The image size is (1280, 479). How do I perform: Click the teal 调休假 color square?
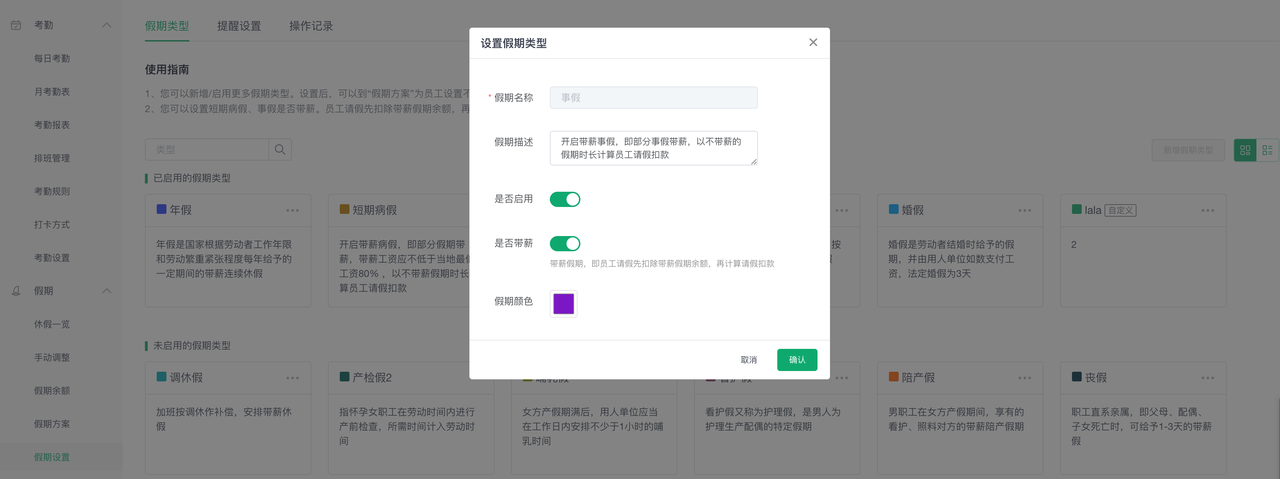click(161, 377)
